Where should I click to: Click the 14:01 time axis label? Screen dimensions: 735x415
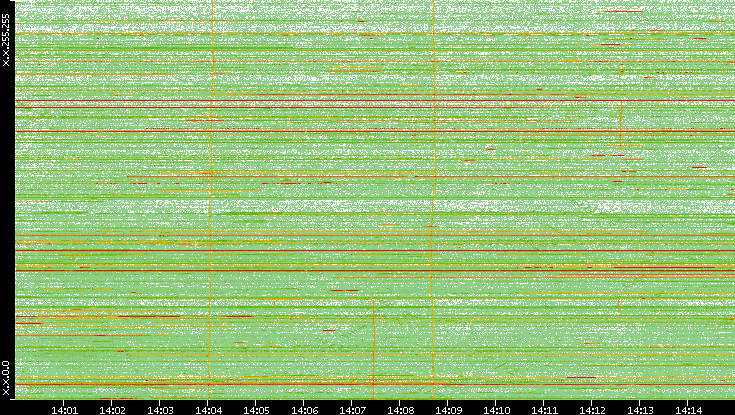(x=64, y=410)
